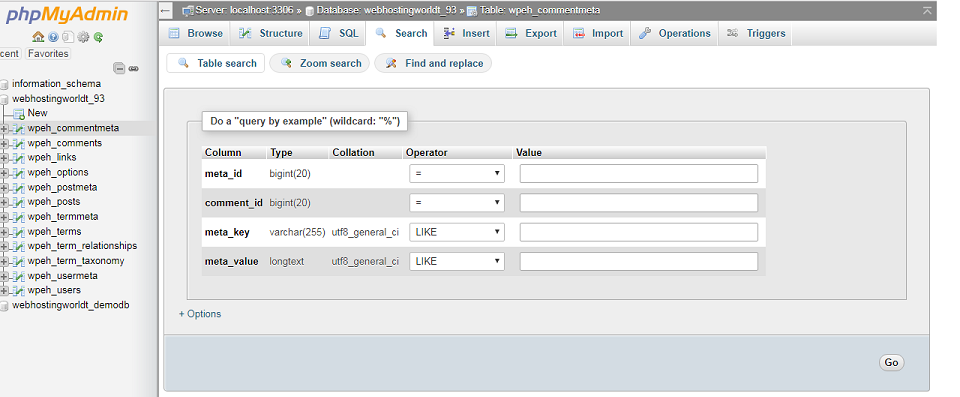Click the wpeh_options table icon
The height and width of the screenshot is (397, 960).
(x=19, y=173)
